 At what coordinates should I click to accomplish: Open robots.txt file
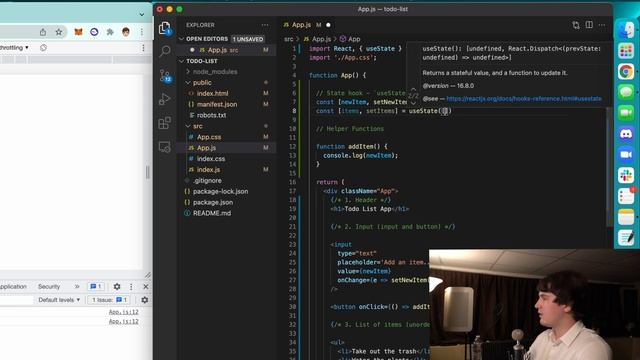(211, 115)
